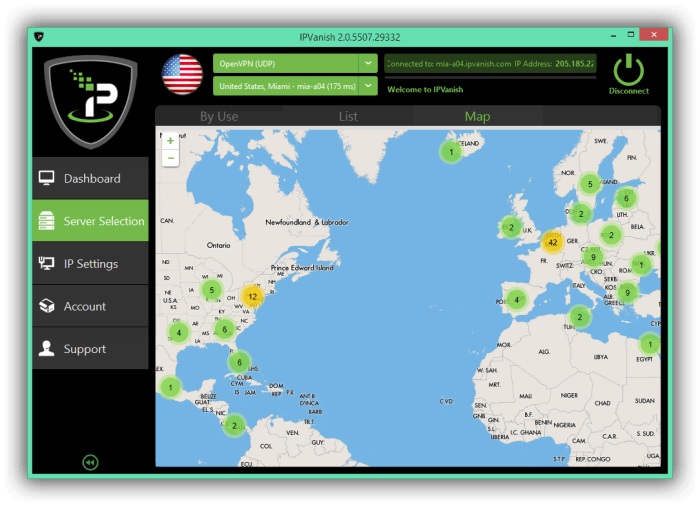Image resolution: width=700 pixels, height=506 pixels.
Task: Open the Account section
Action: pos(90,306)
